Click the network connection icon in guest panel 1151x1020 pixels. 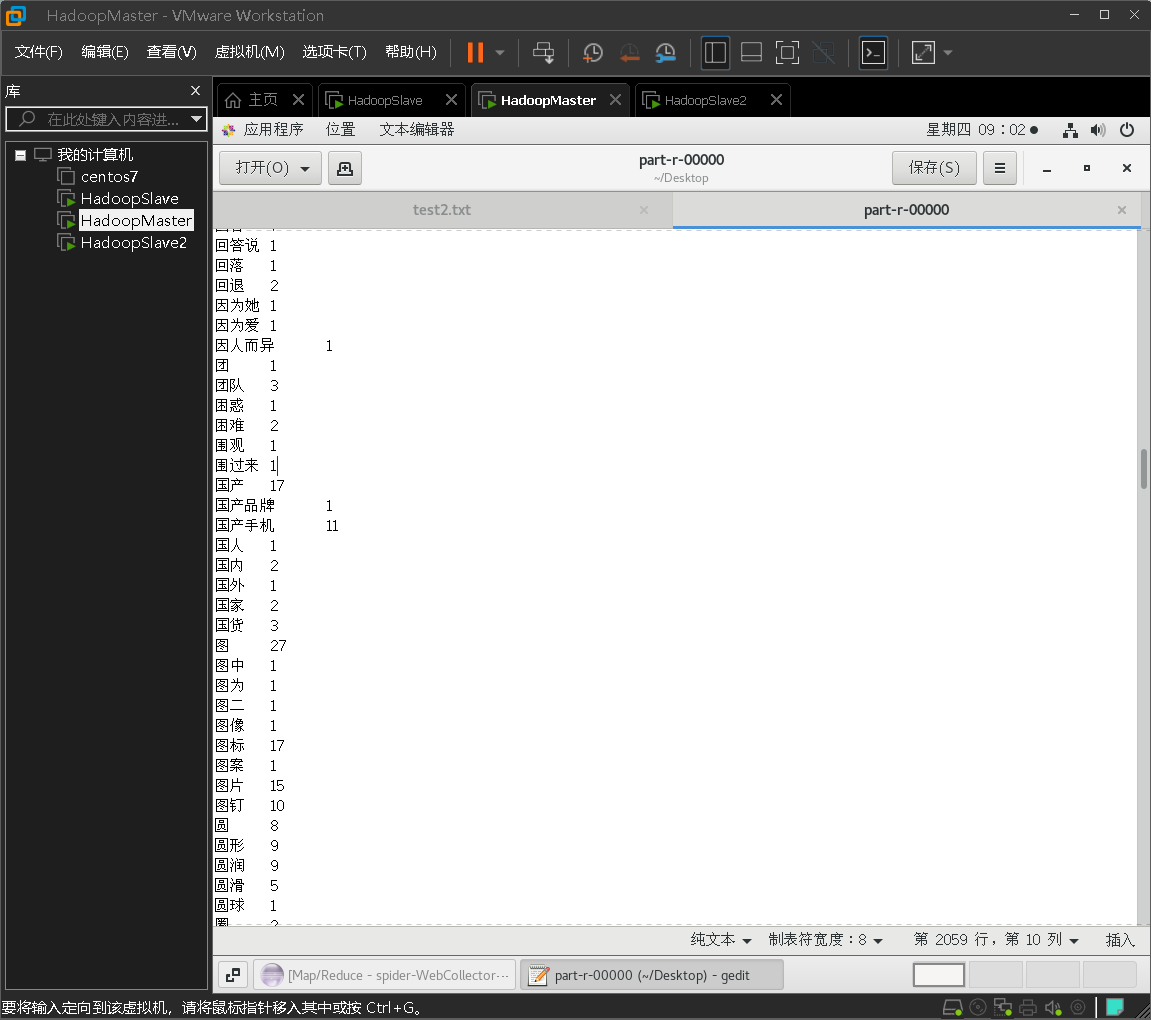[x=1070, y=131]
